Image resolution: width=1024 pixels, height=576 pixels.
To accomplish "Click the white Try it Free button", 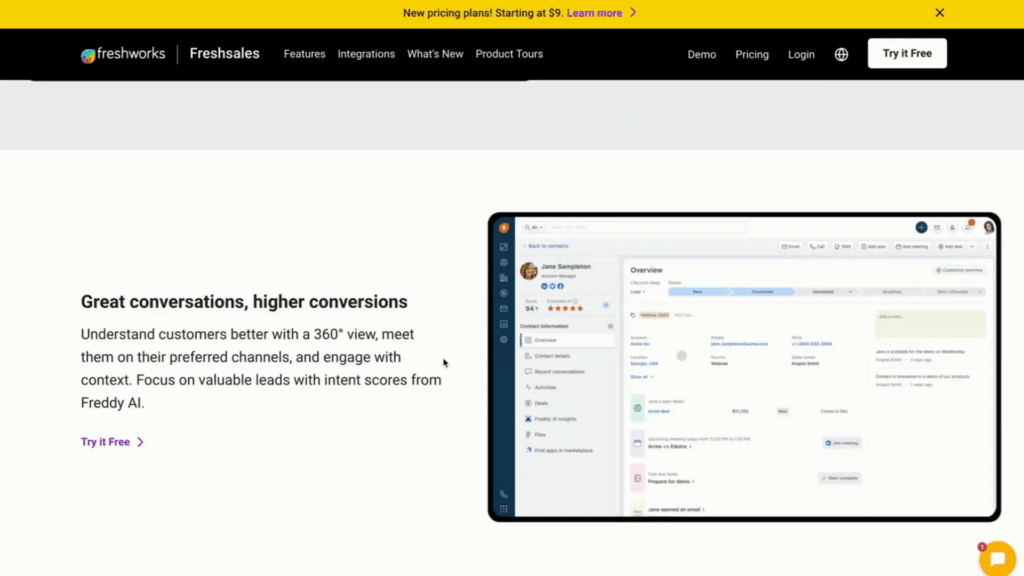I will pos(906,54).
